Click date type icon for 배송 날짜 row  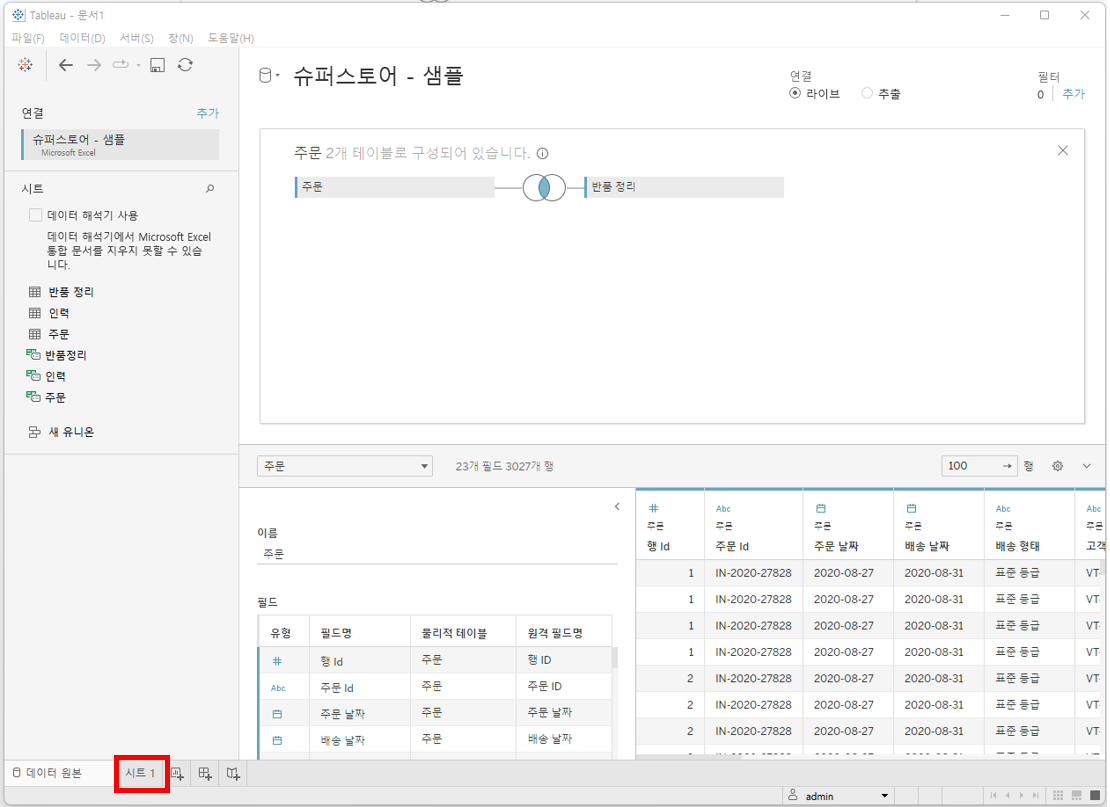click(278, 740)
